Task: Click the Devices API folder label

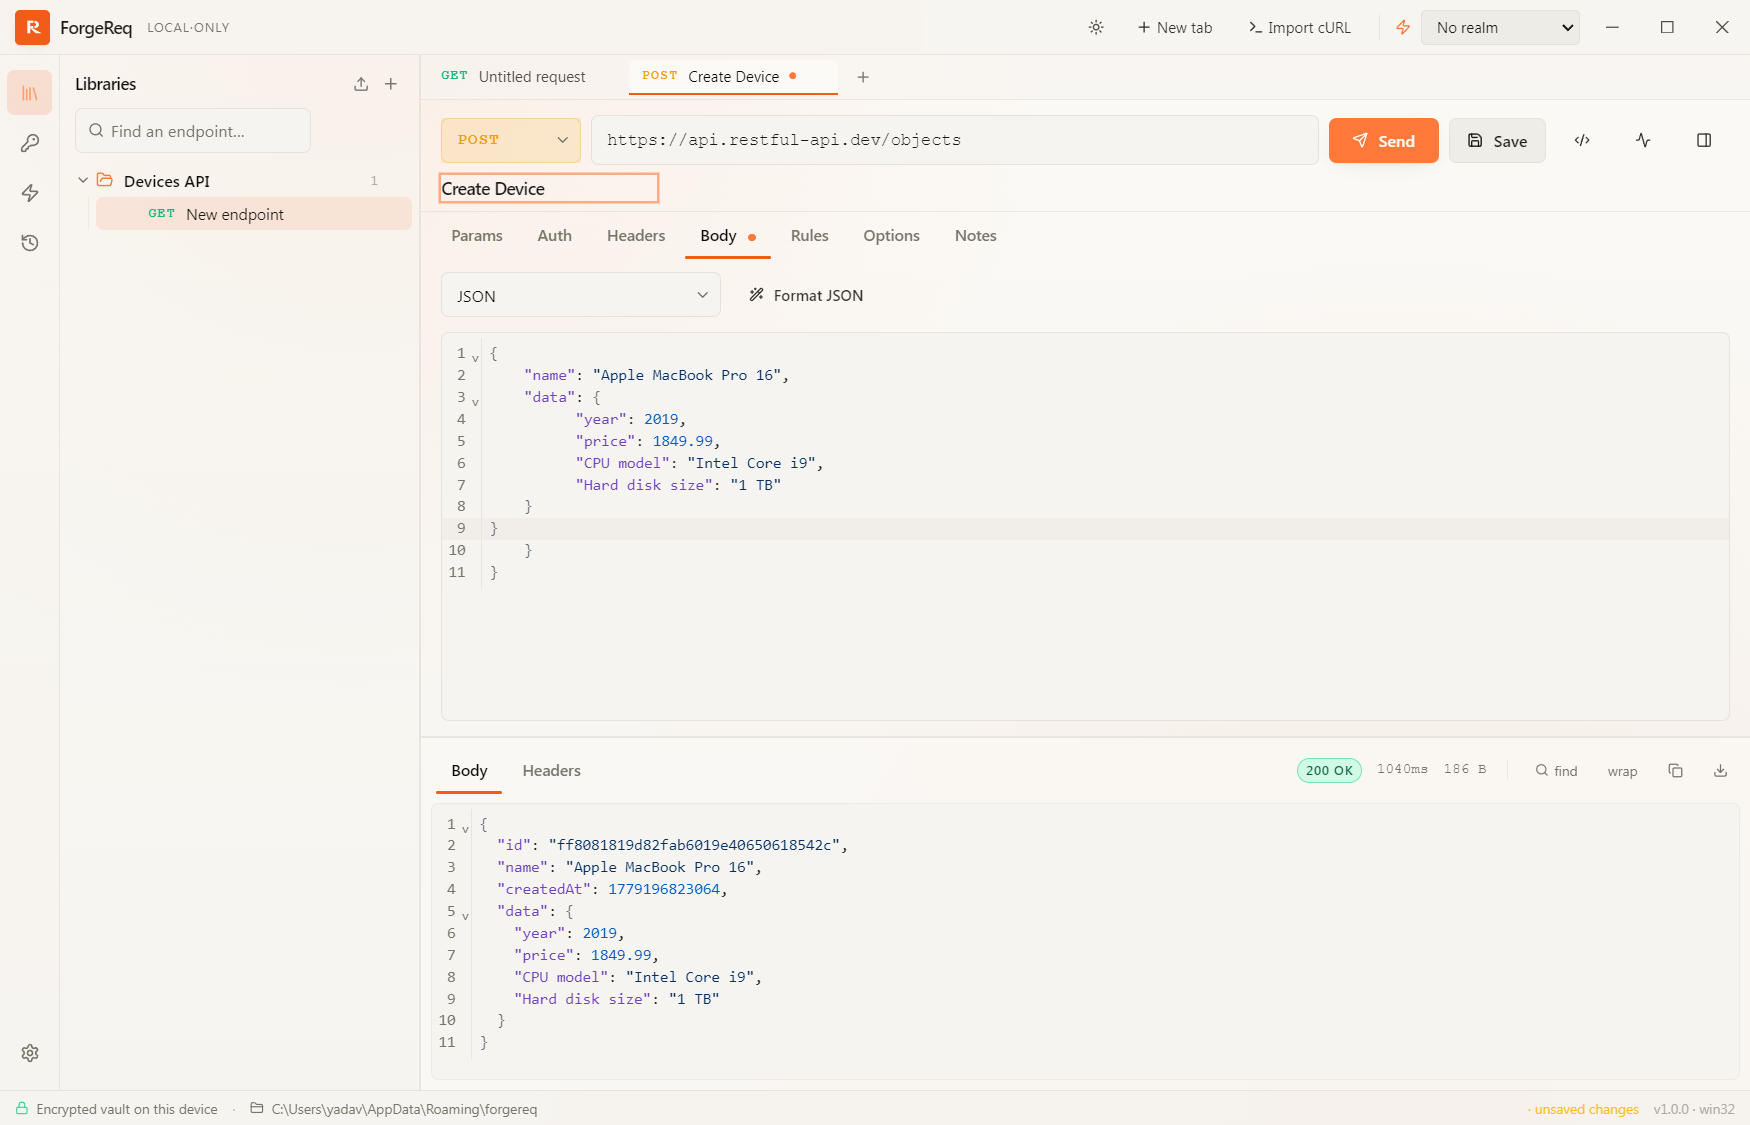Action: coord(167,181)
